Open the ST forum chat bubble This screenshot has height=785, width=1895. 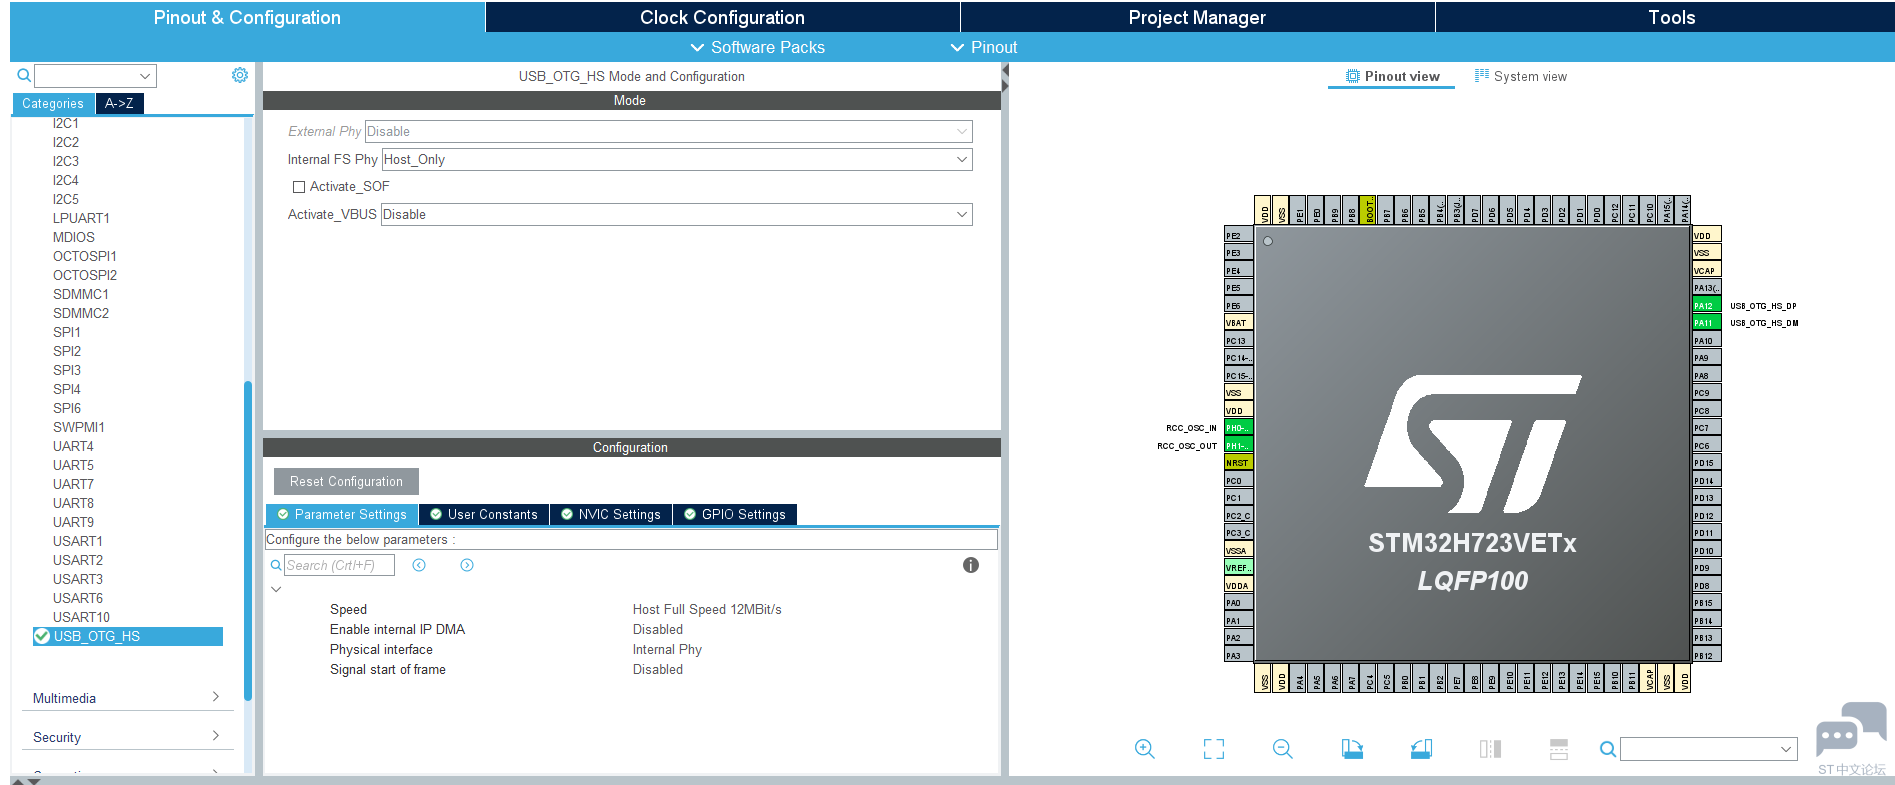1850,732
